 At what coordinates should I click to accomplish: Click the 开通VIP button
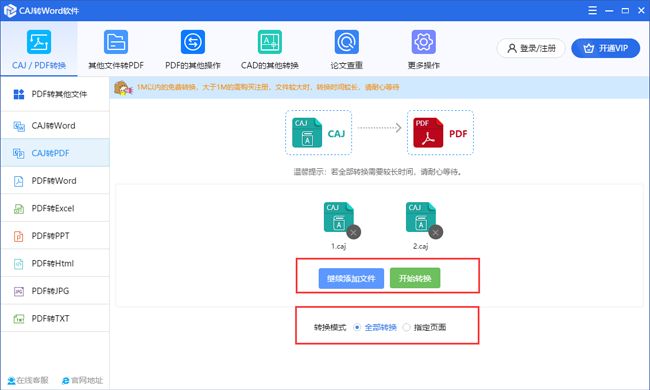[605, 48]
